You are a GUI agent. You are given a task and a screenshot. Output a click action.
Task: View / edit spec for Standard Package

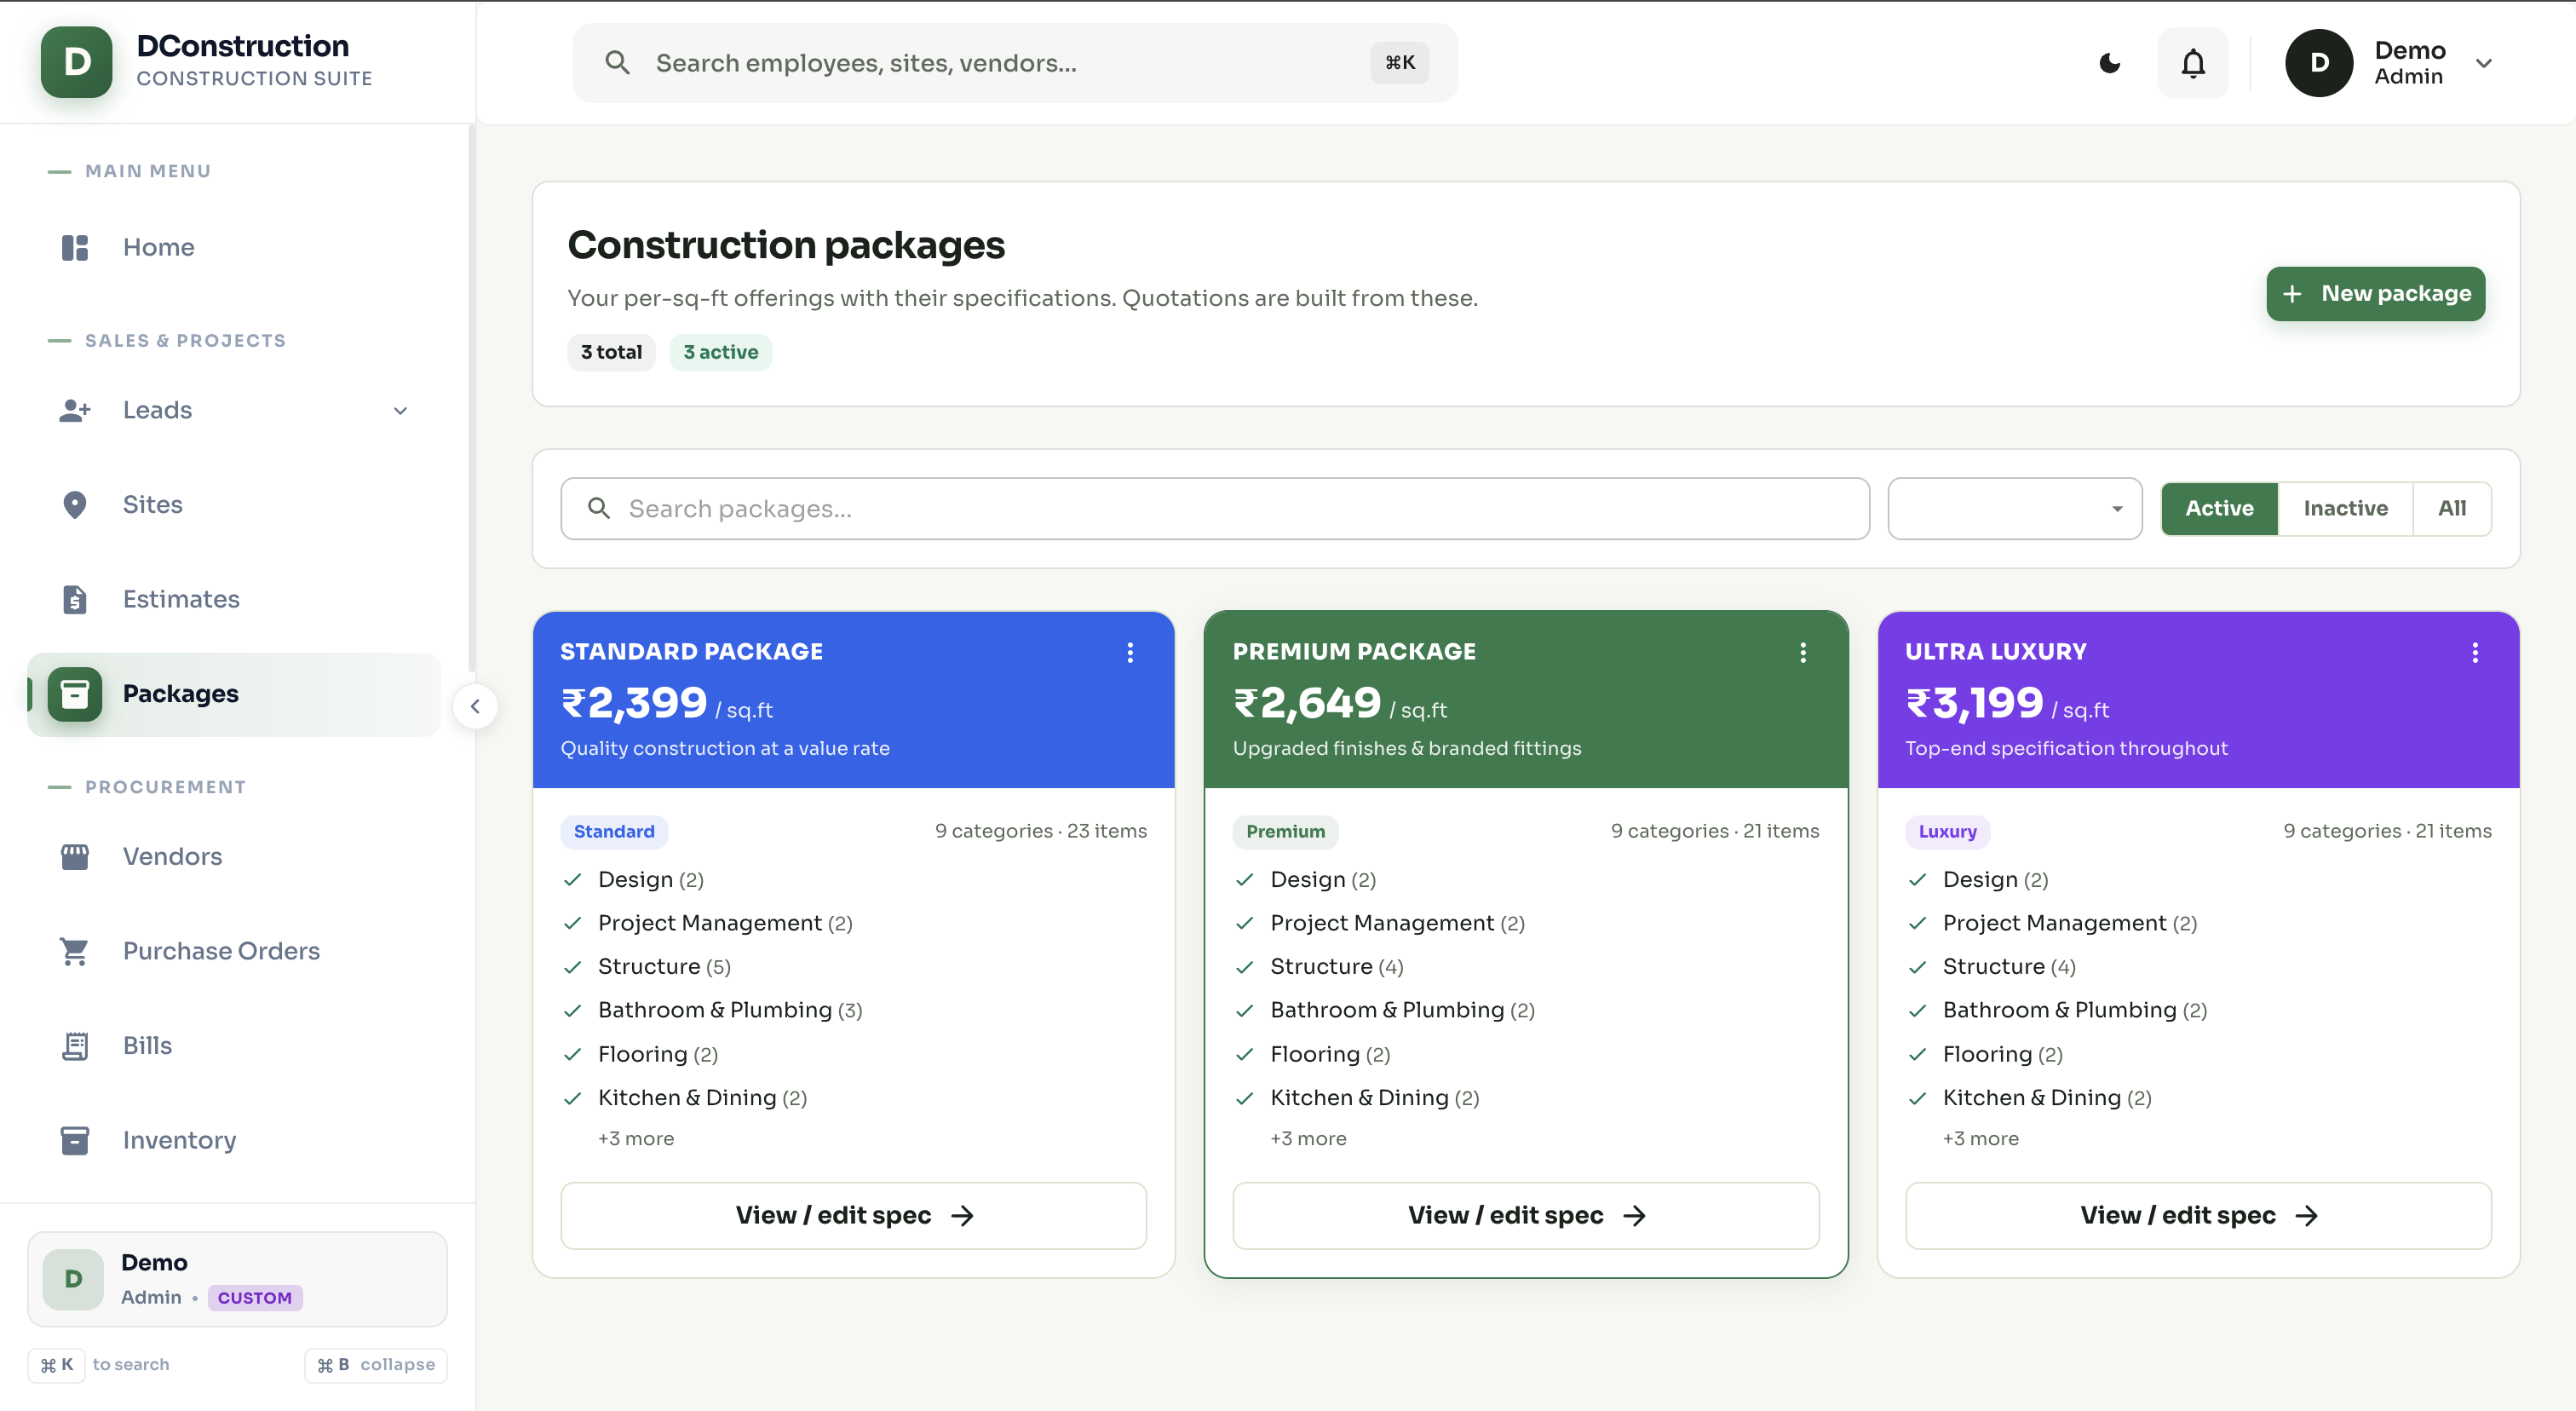pos(853,1215)
